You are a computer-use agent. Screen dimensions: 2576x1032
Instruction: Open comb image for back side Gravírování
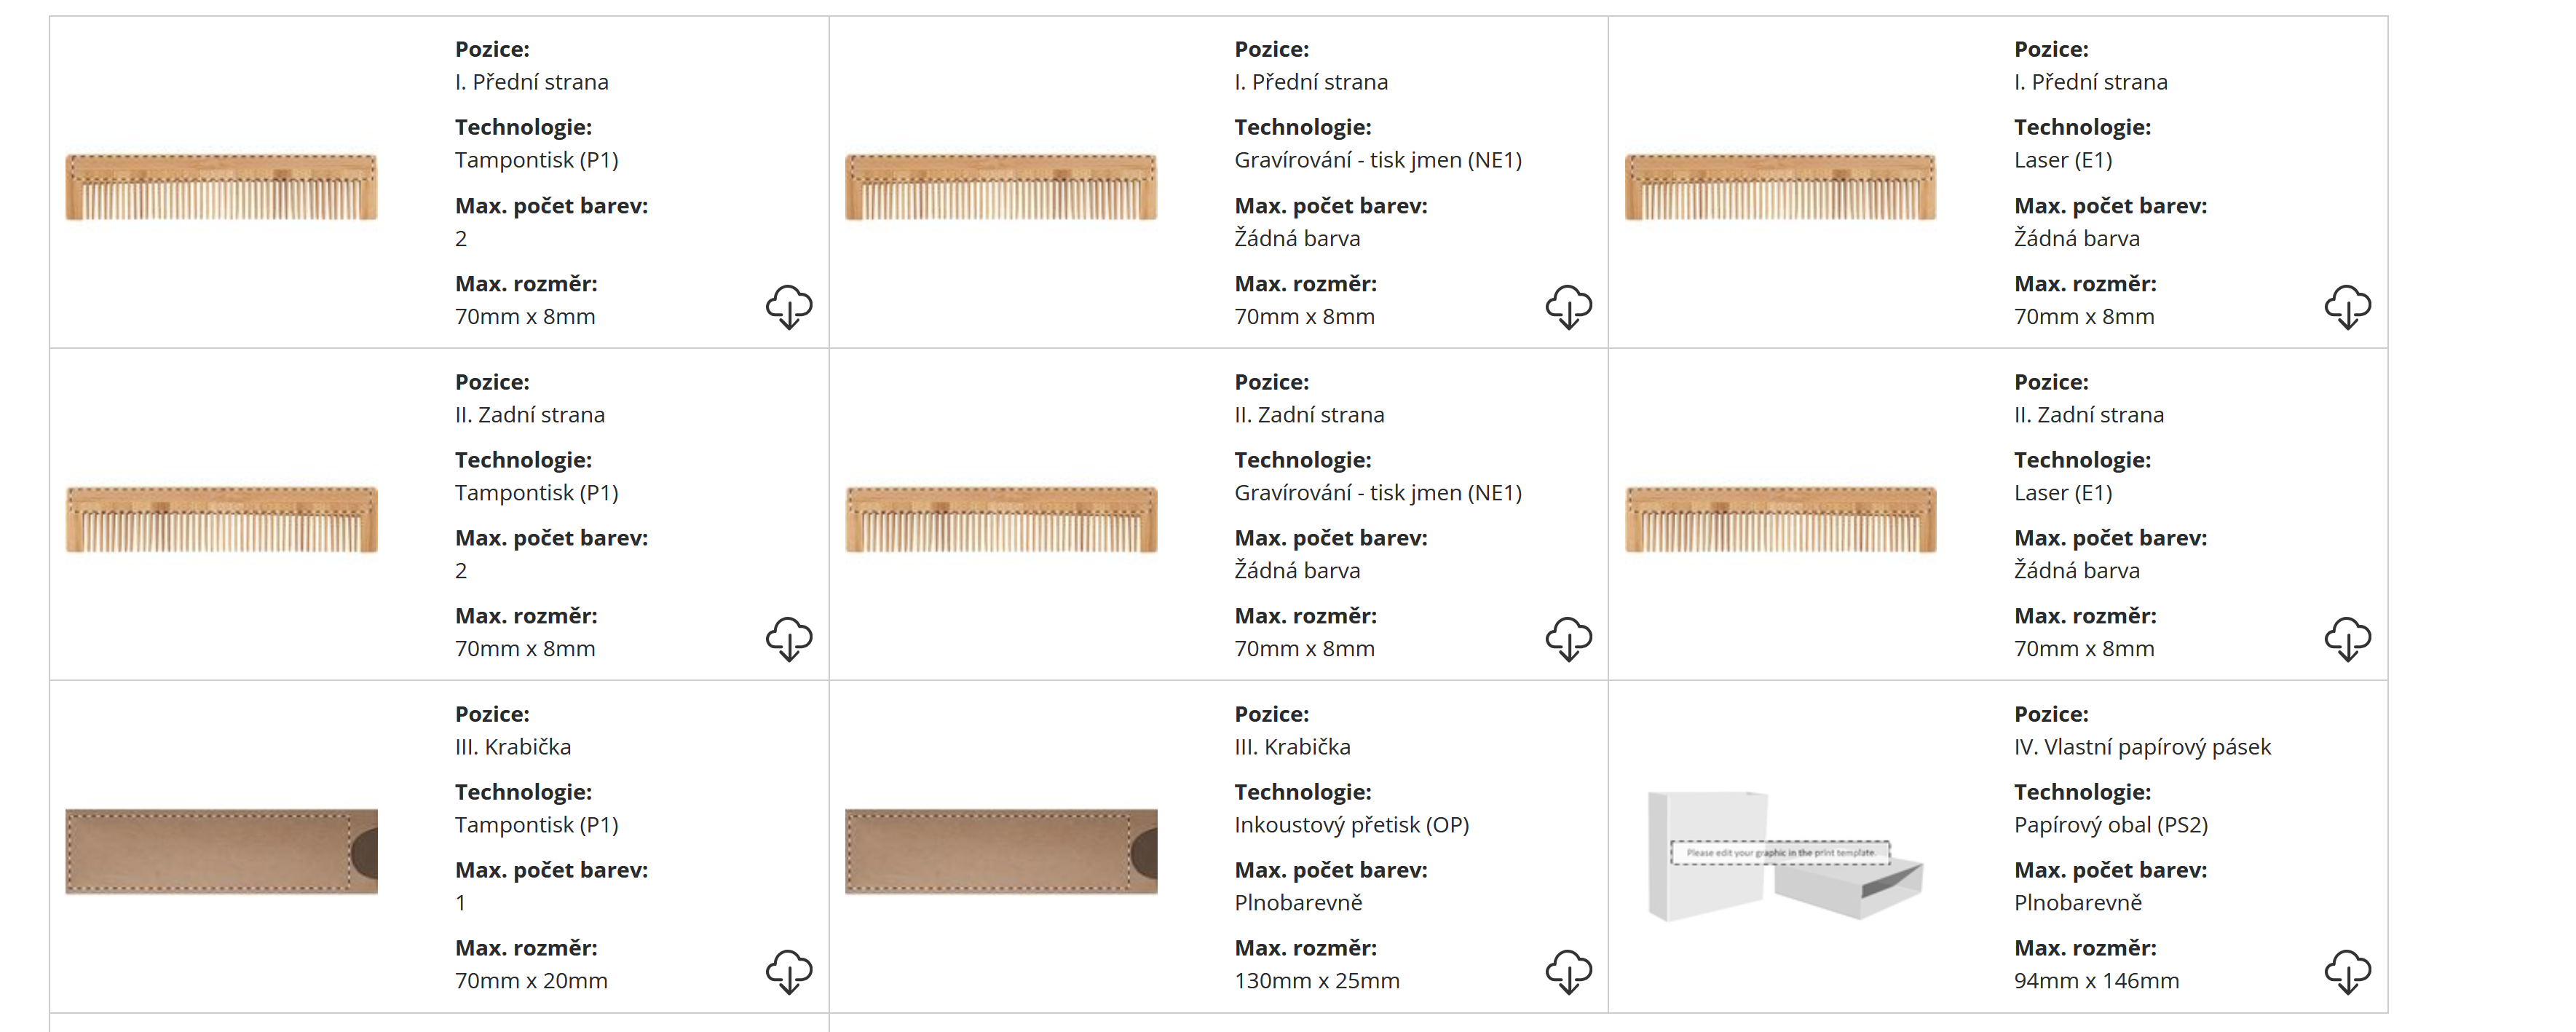[1001, 519]
